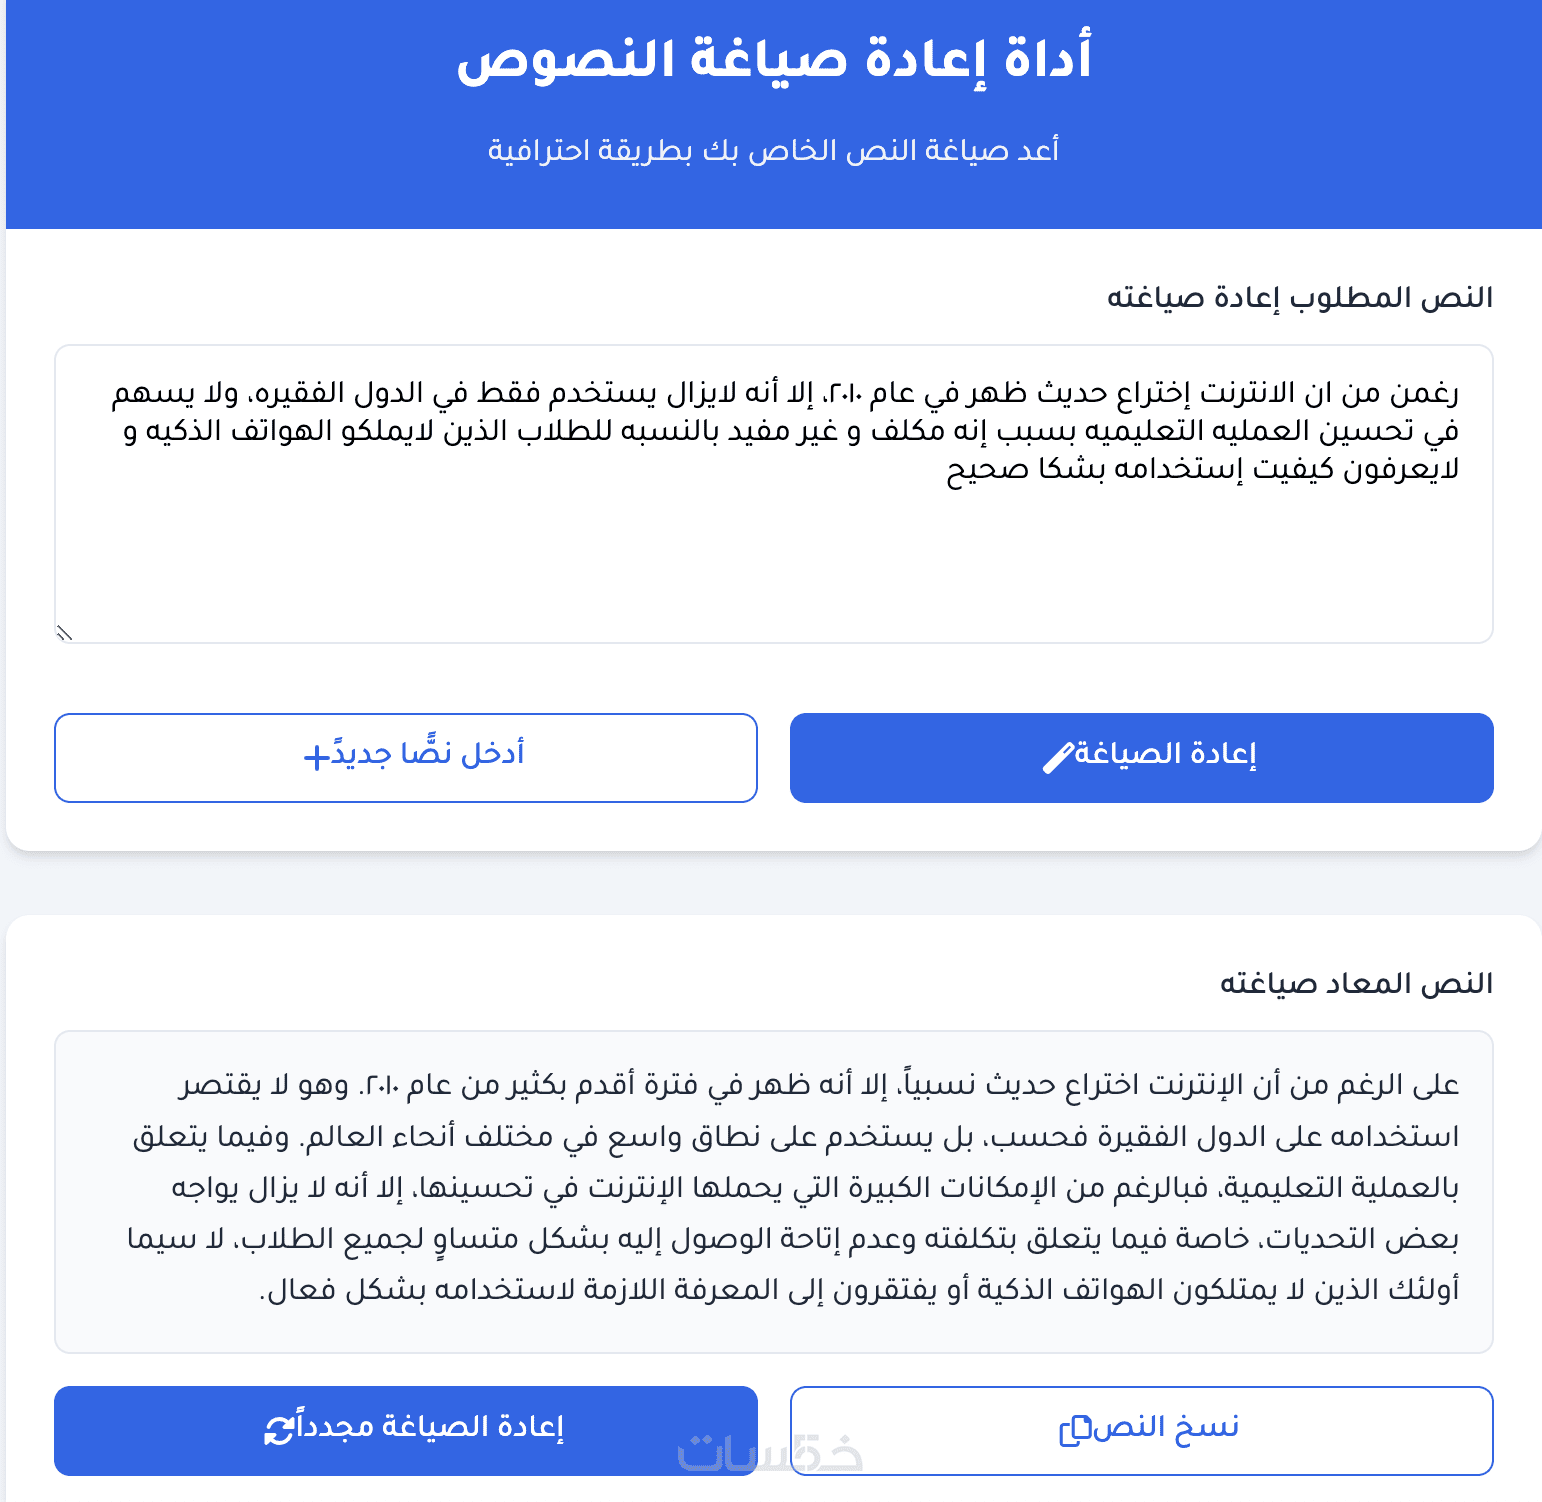
Task: Click the subtitle أعد صياغة النص الخاص بك
Action: click(x=773, y=150)
